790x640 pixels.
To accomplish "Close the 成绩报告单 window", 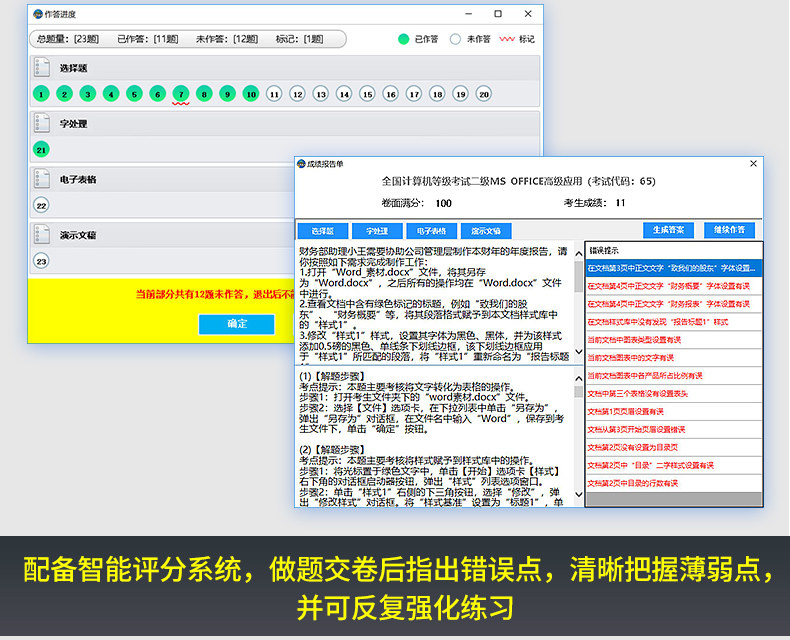I will pyautogui.click(x=753, y=164).
